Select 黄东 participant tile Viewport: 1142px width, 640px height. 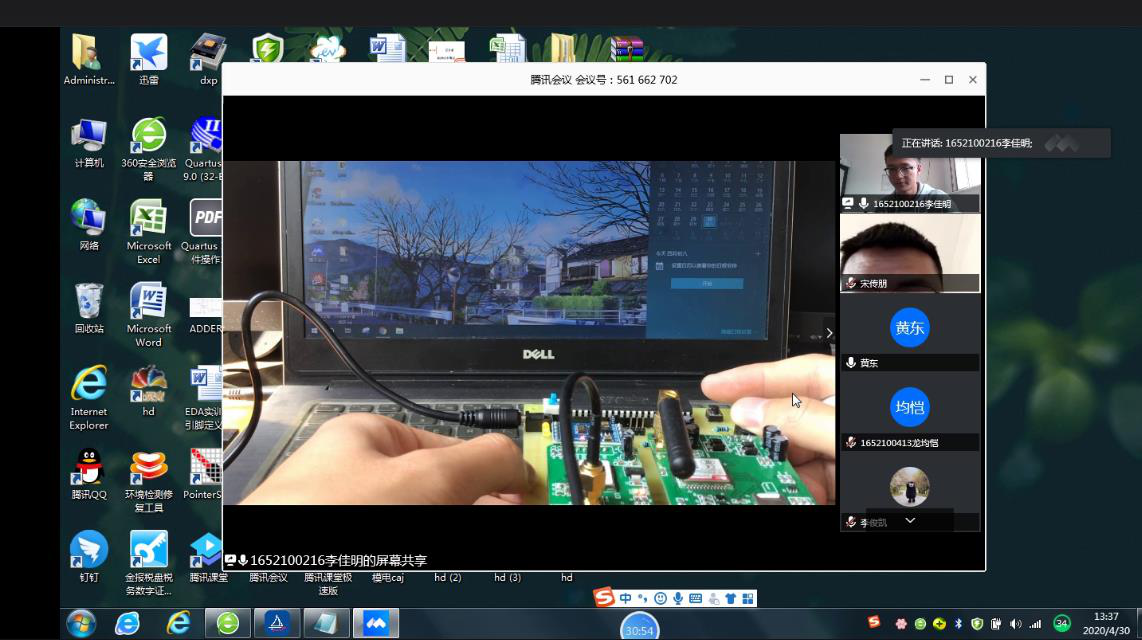pos(910,334)
